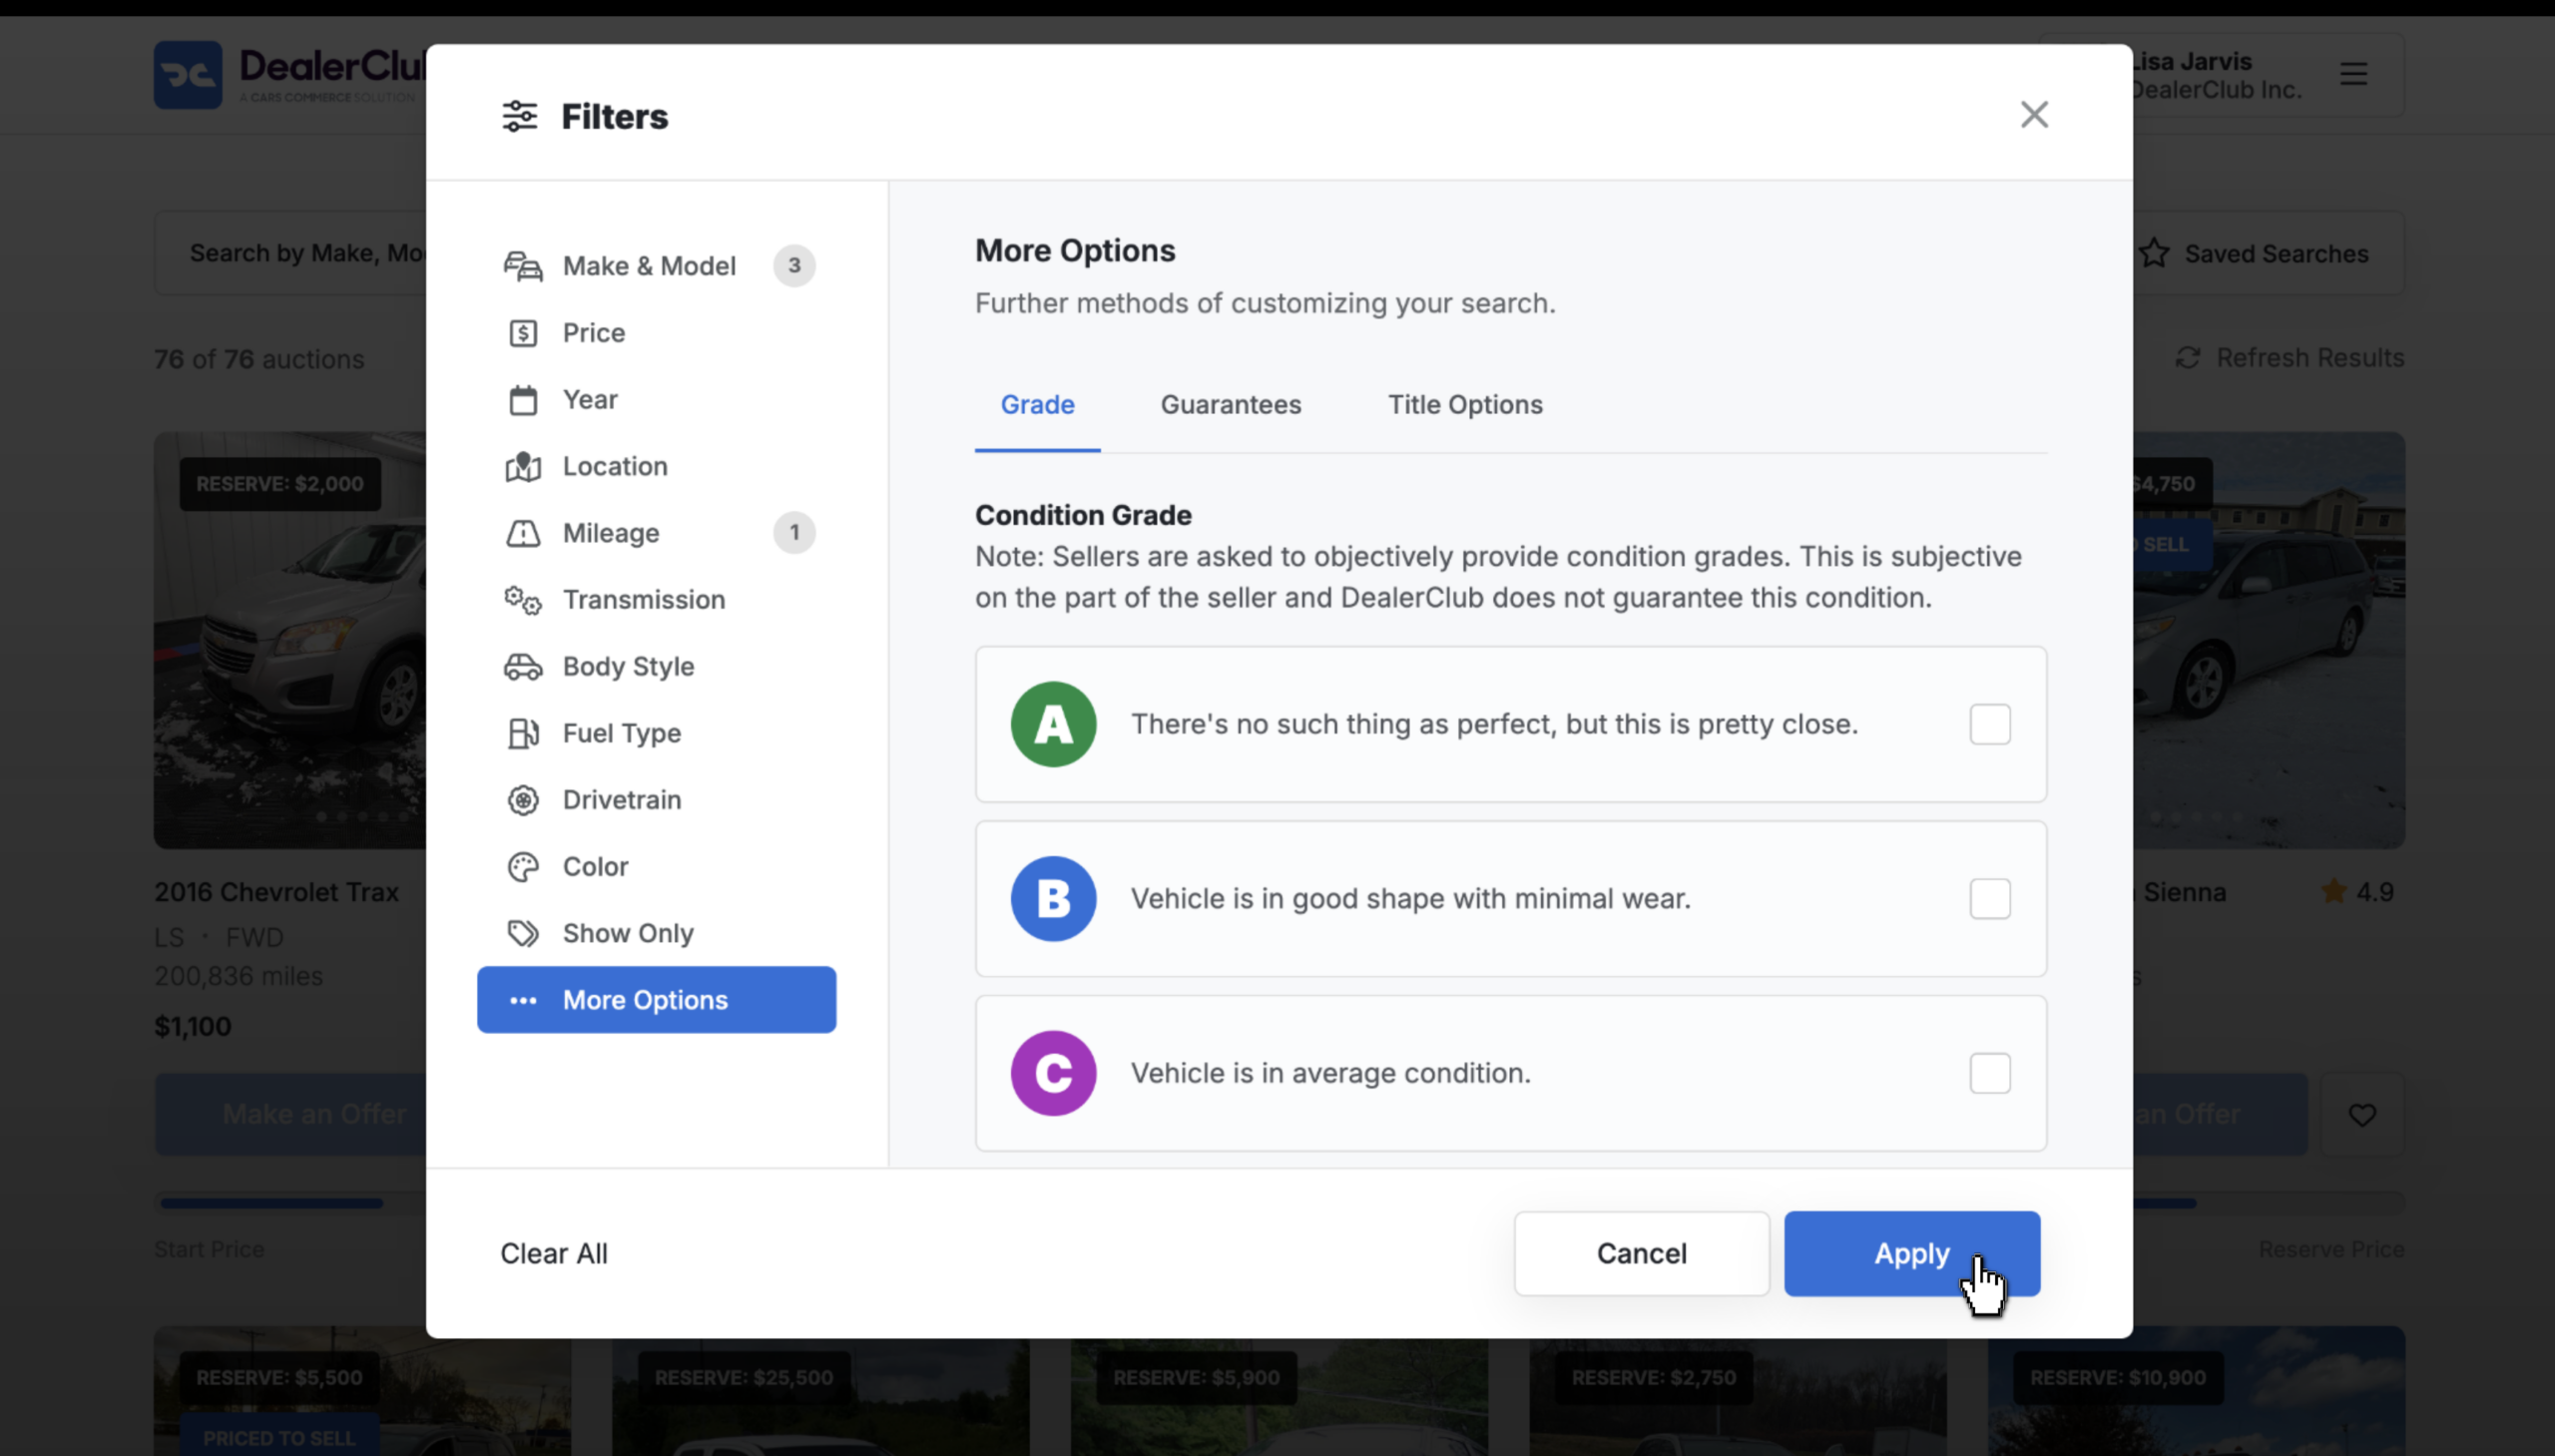Click the DealerClub logo icon
This screenshot has height=1456, width=2555.
(188, 75)
